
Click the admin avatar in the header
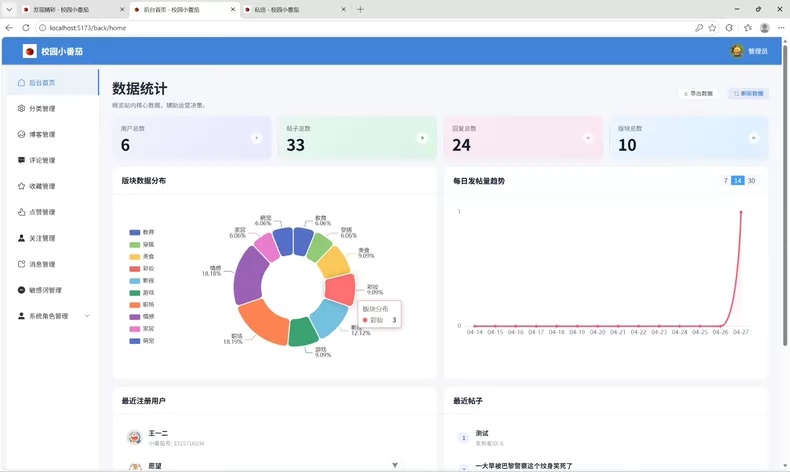[x=737, y=51]
